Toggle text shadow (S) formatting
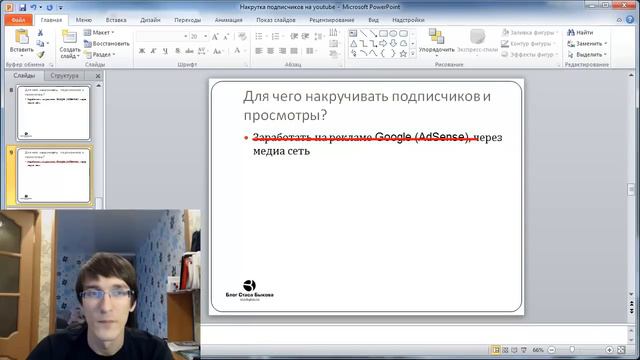 point(178,51)
